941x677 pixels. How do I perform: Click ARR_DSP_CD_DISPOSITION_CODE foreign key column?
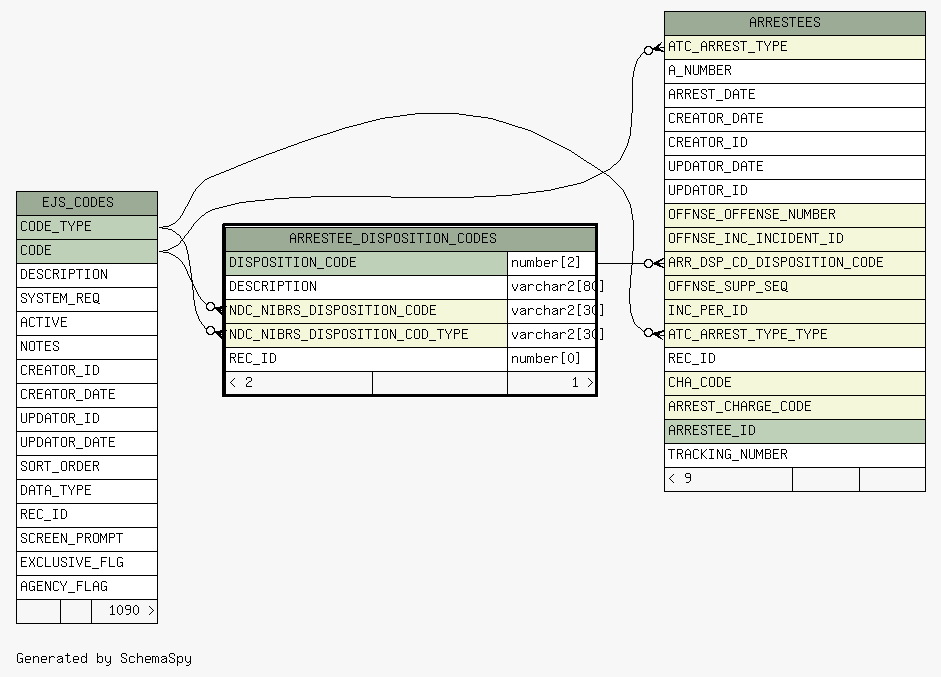coord(795,263)
